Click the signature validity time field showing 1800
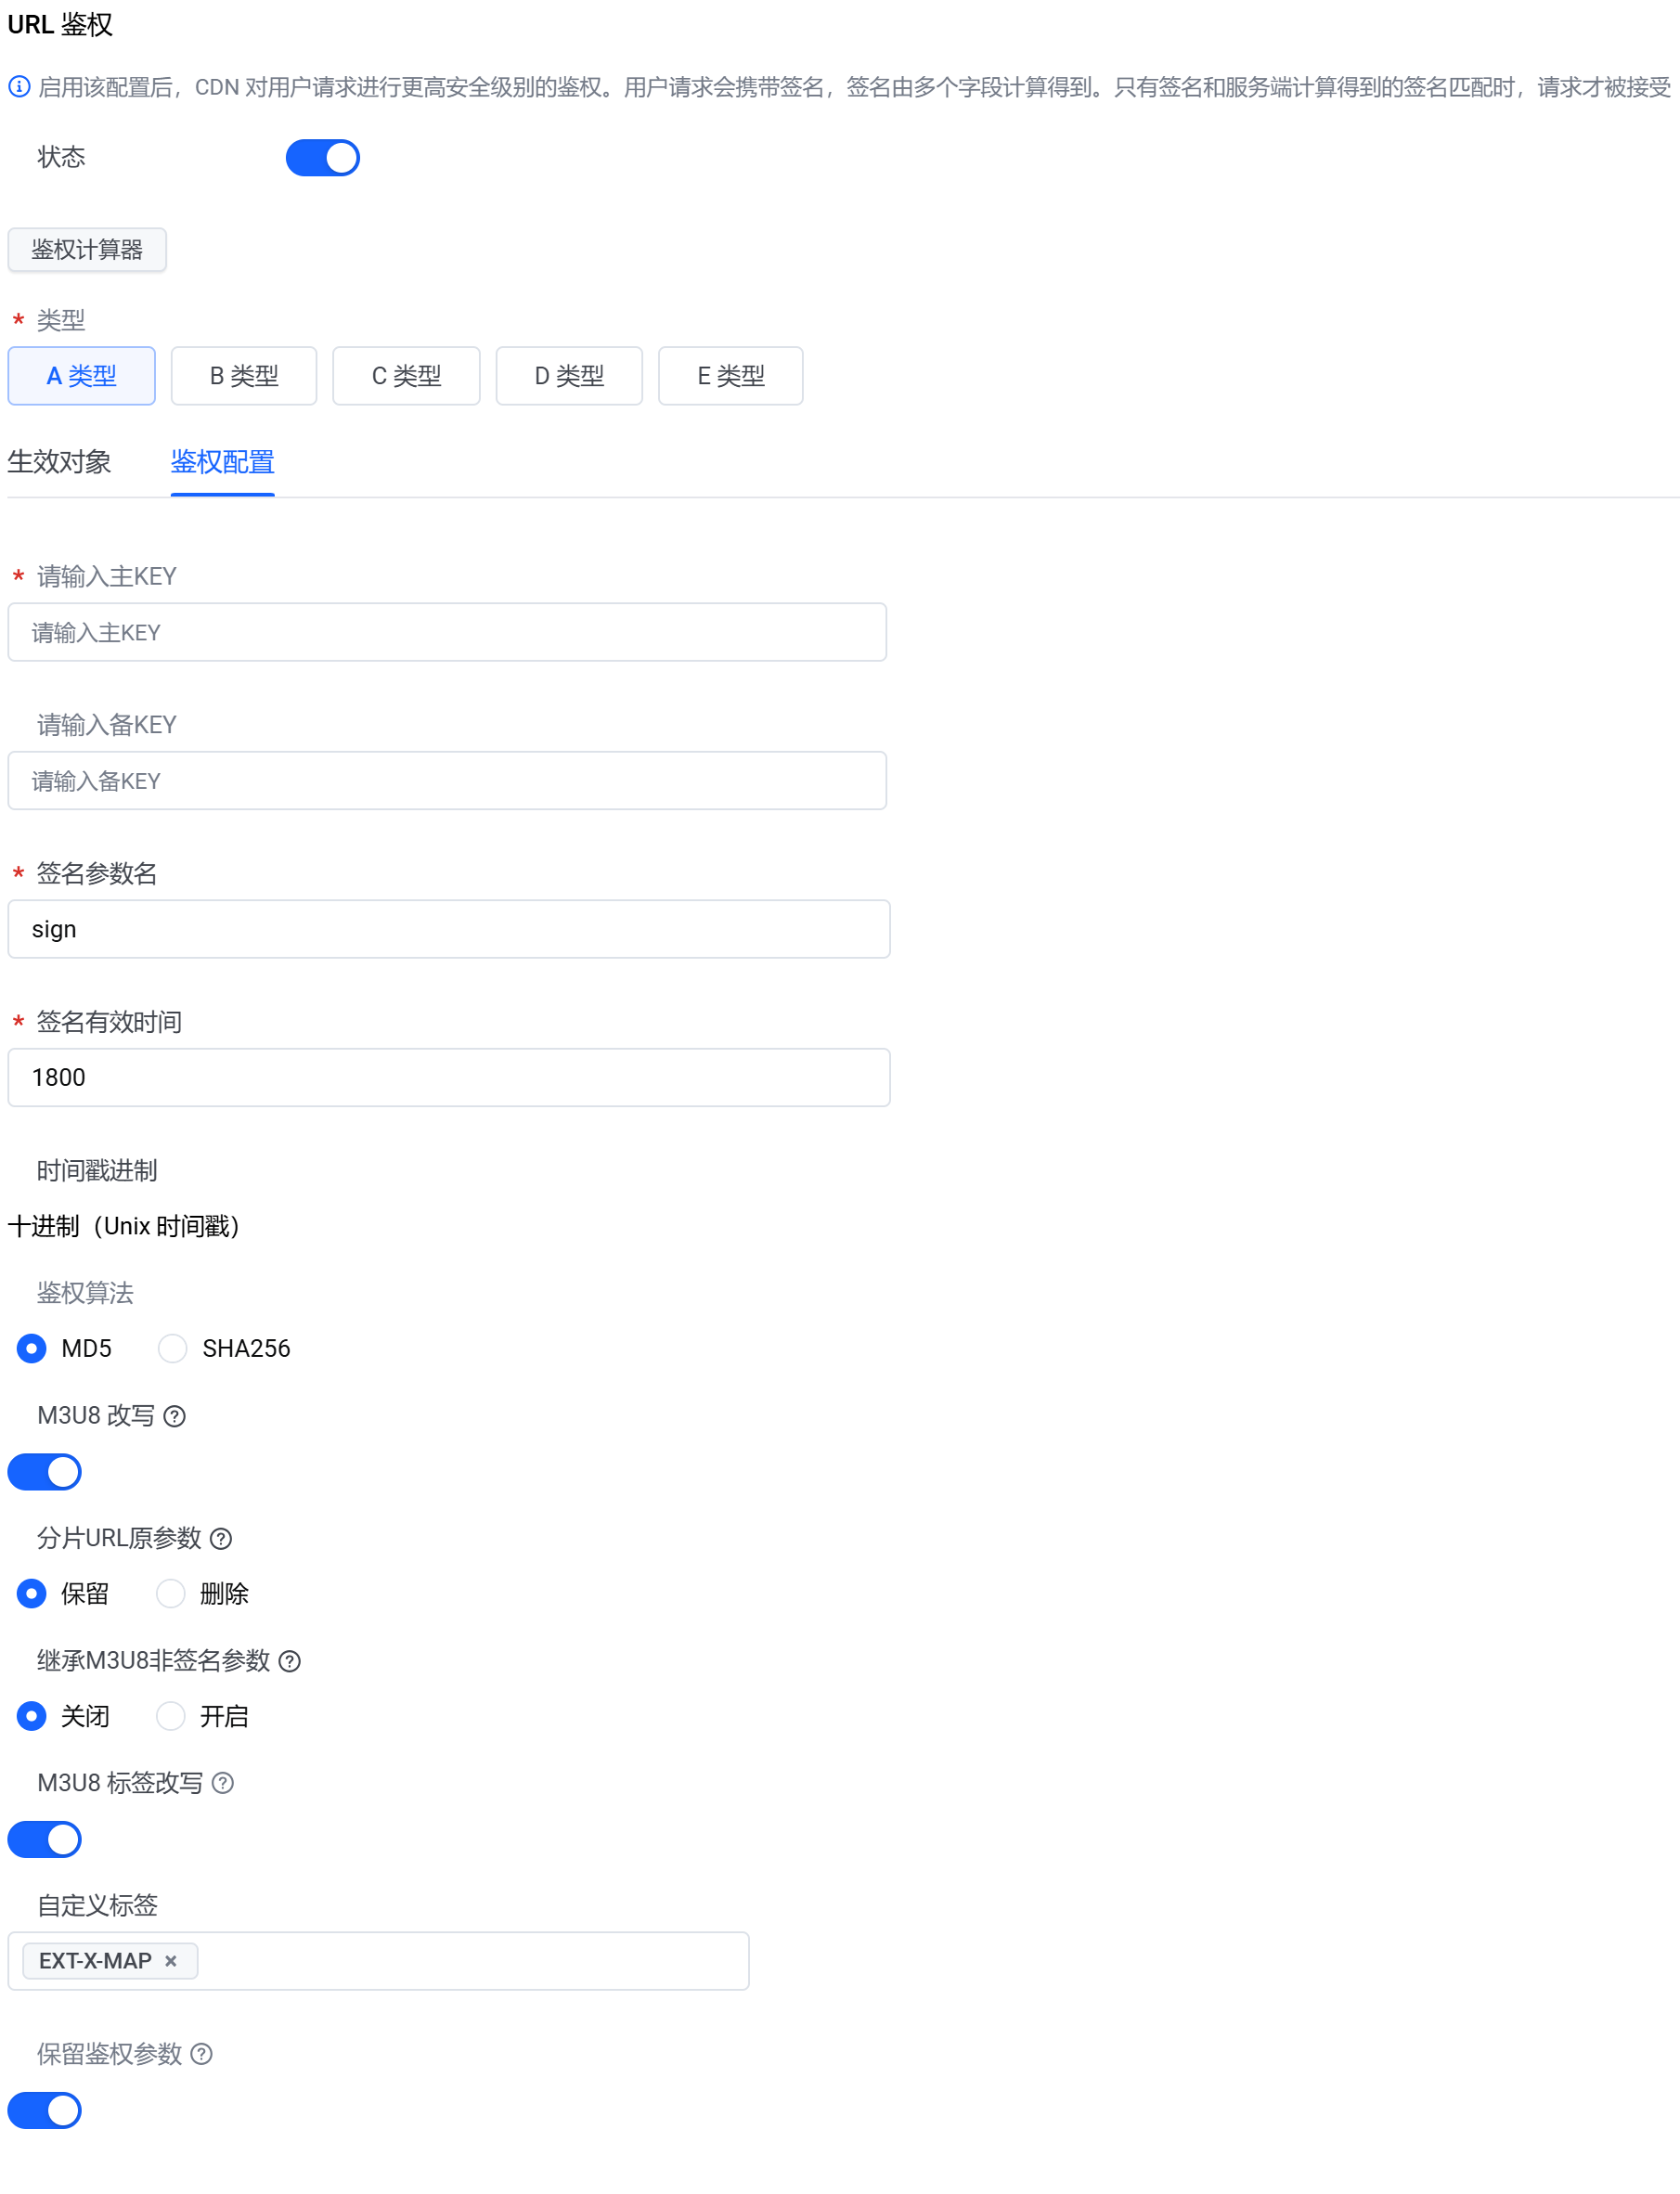This screenshot has width=1680, height=2194. click(448, 1077)
